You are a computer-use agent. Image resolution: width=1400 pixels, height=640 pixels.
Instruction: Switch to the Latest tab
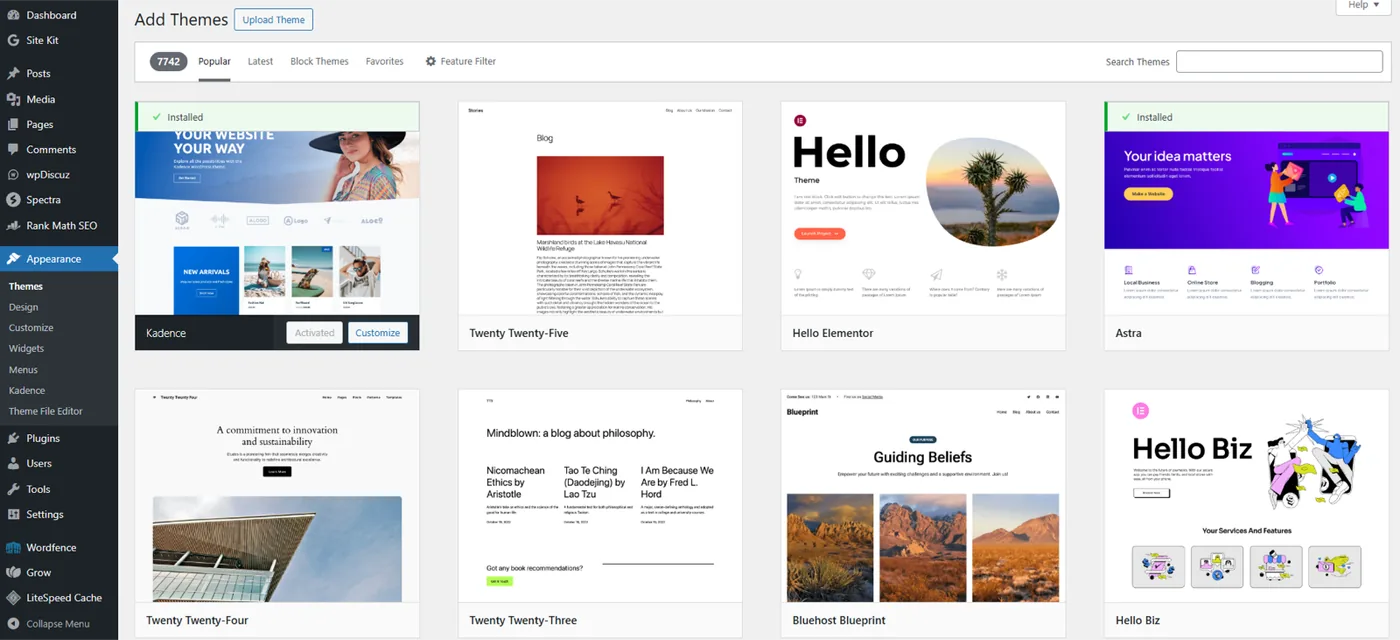260,61
